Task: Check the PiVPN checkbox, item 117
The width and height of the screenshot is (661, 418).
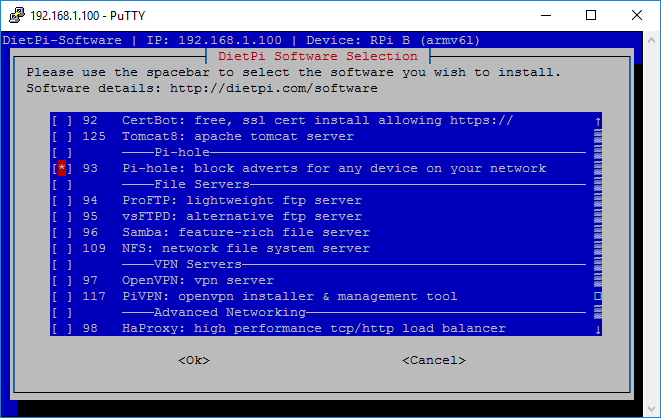Action: point(62,297)
